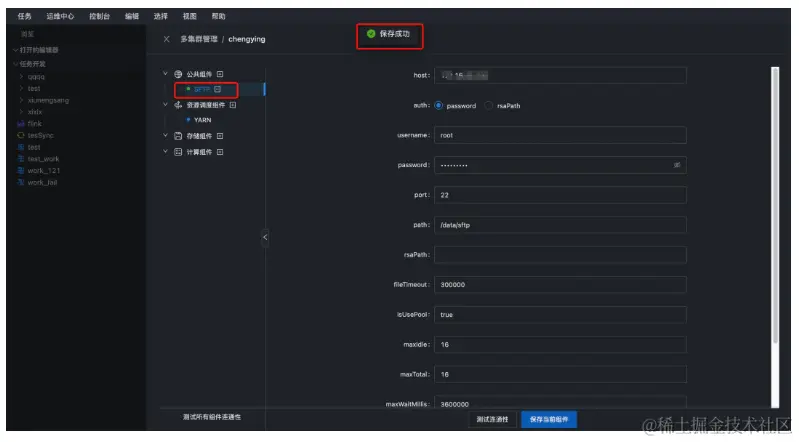799x442 pixels.
Task: Expand the xixix folder in sidebar
Action: [21, 112]
